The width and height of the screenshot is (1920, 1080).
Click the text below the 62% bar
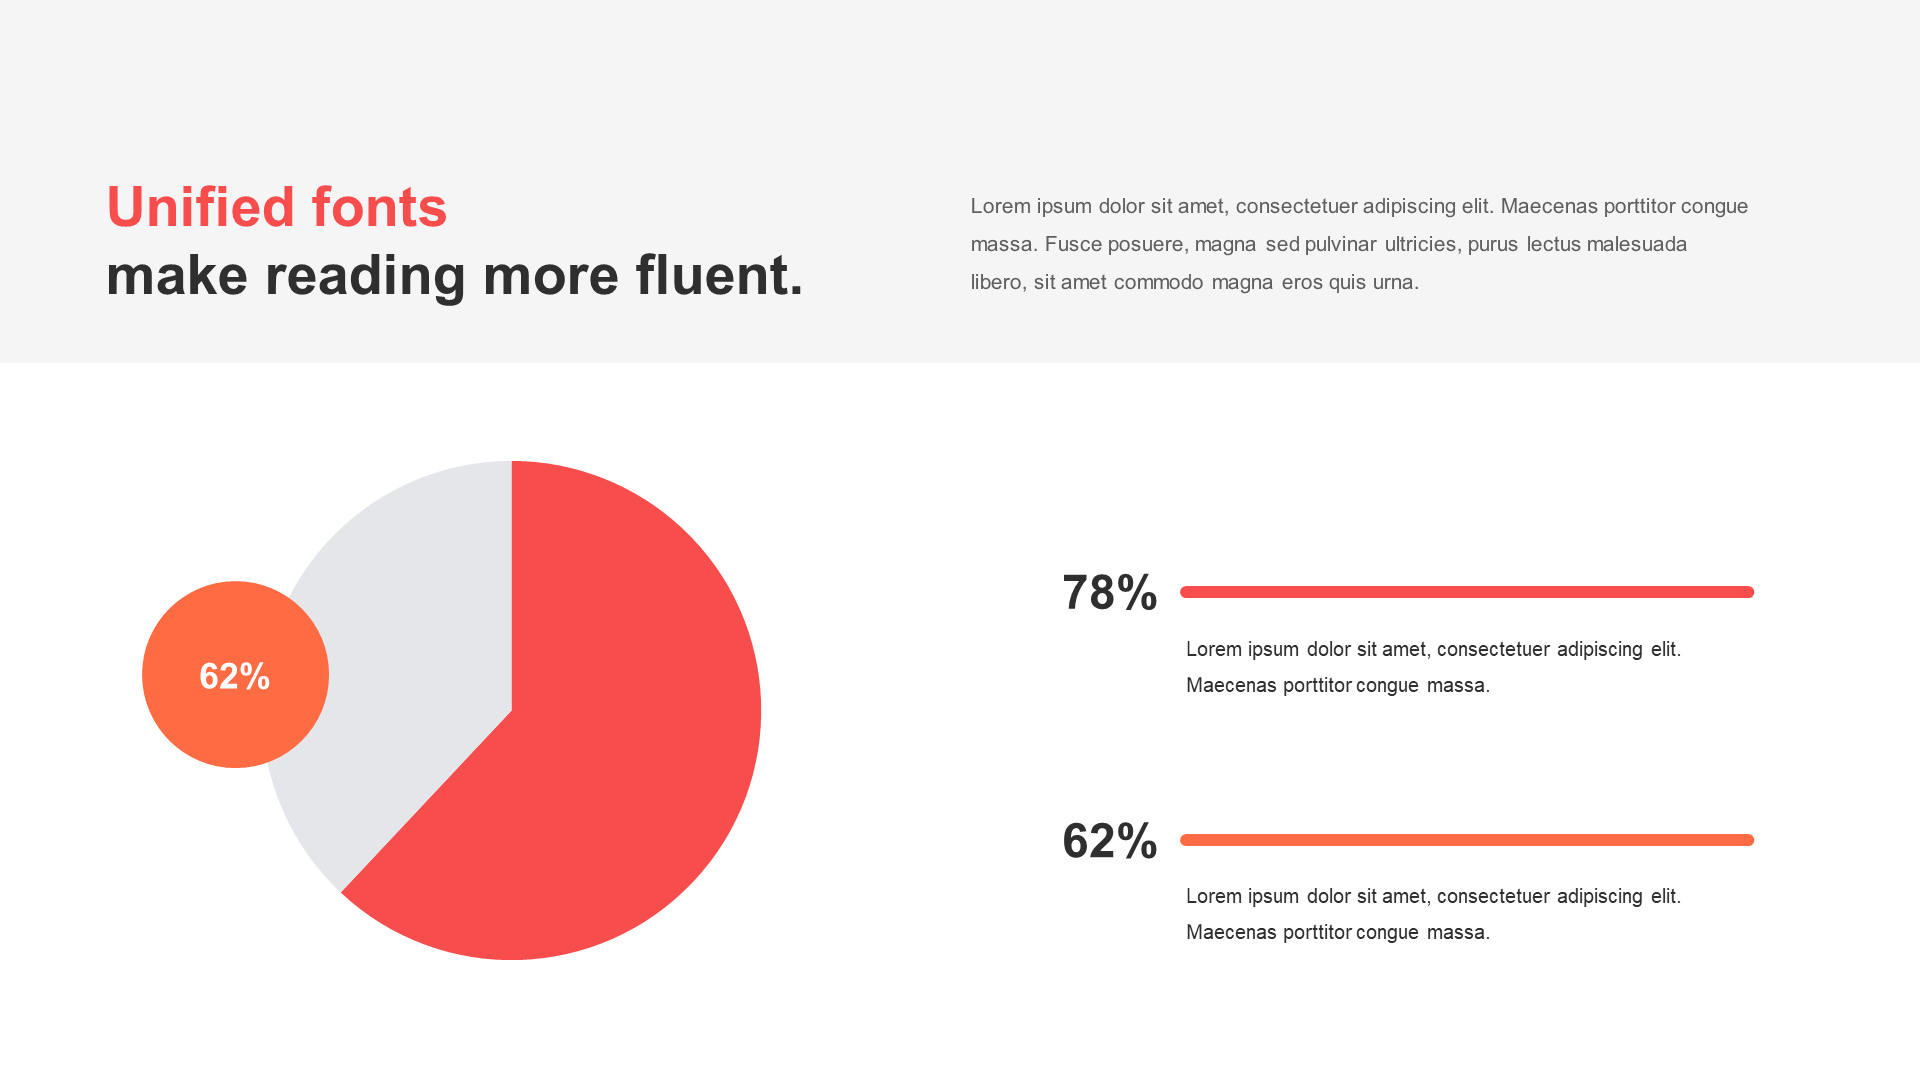[x=1433, y=914]
